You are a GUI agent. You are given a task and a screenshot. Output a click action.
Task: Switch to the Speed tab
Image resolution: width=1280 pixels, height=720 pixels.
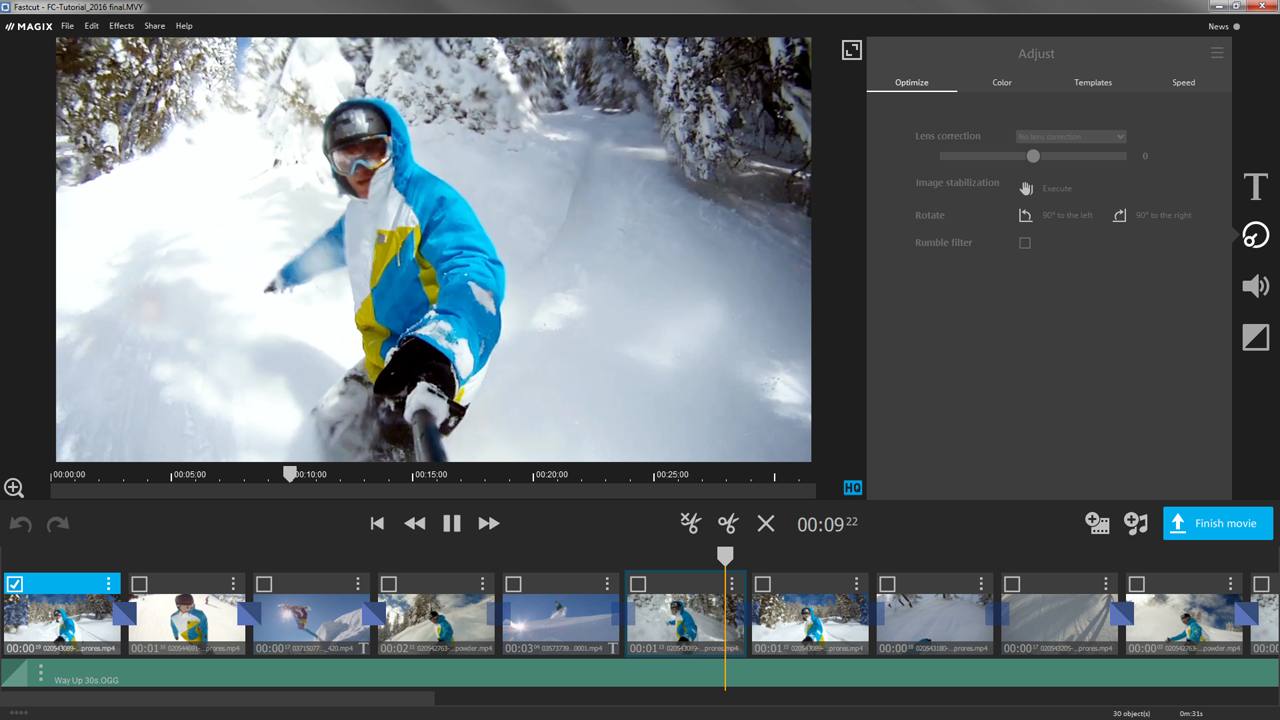pyautogui.click(x=1184, y=83)
